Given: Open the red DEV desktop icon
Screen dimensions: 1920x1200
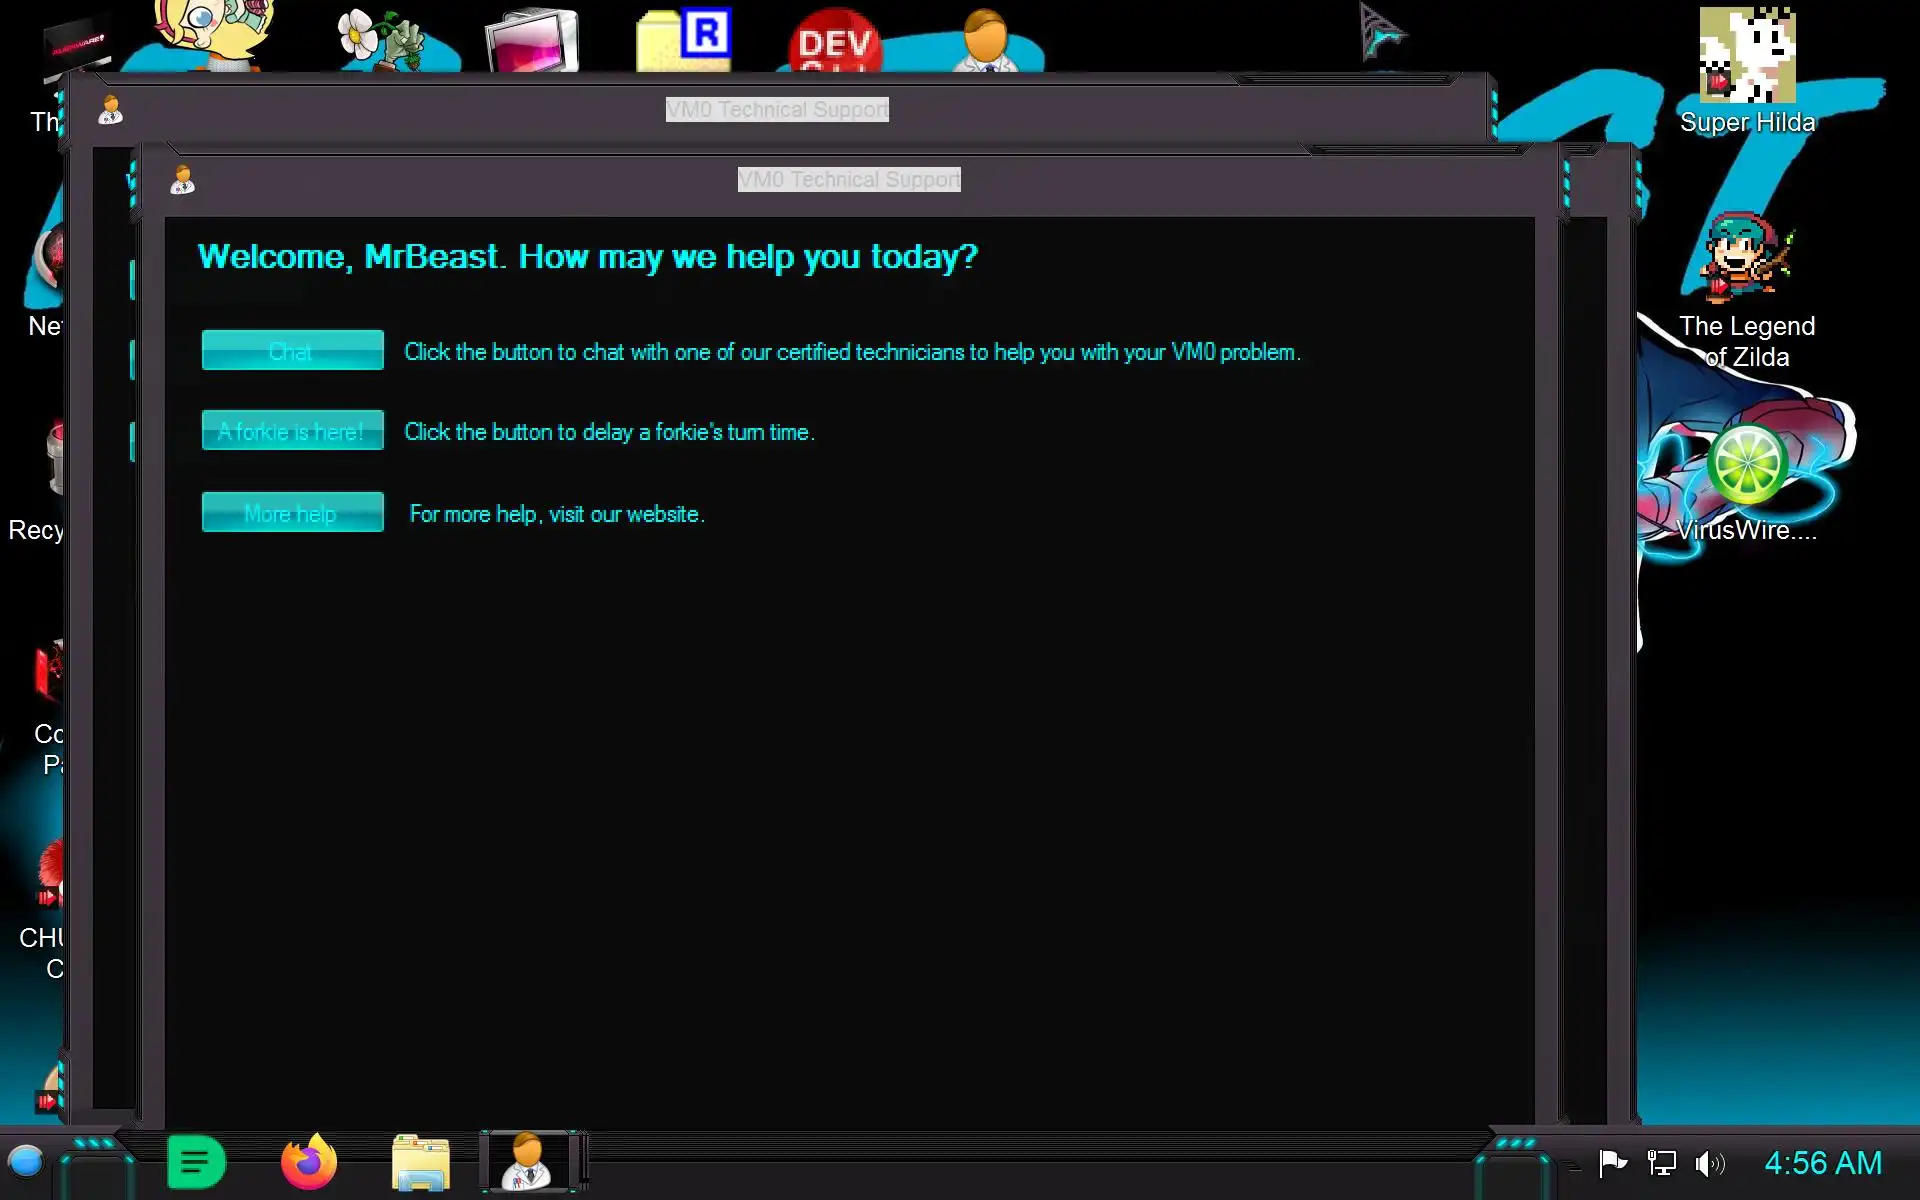Looking at the screenshot, I should [x=835, y=42].
